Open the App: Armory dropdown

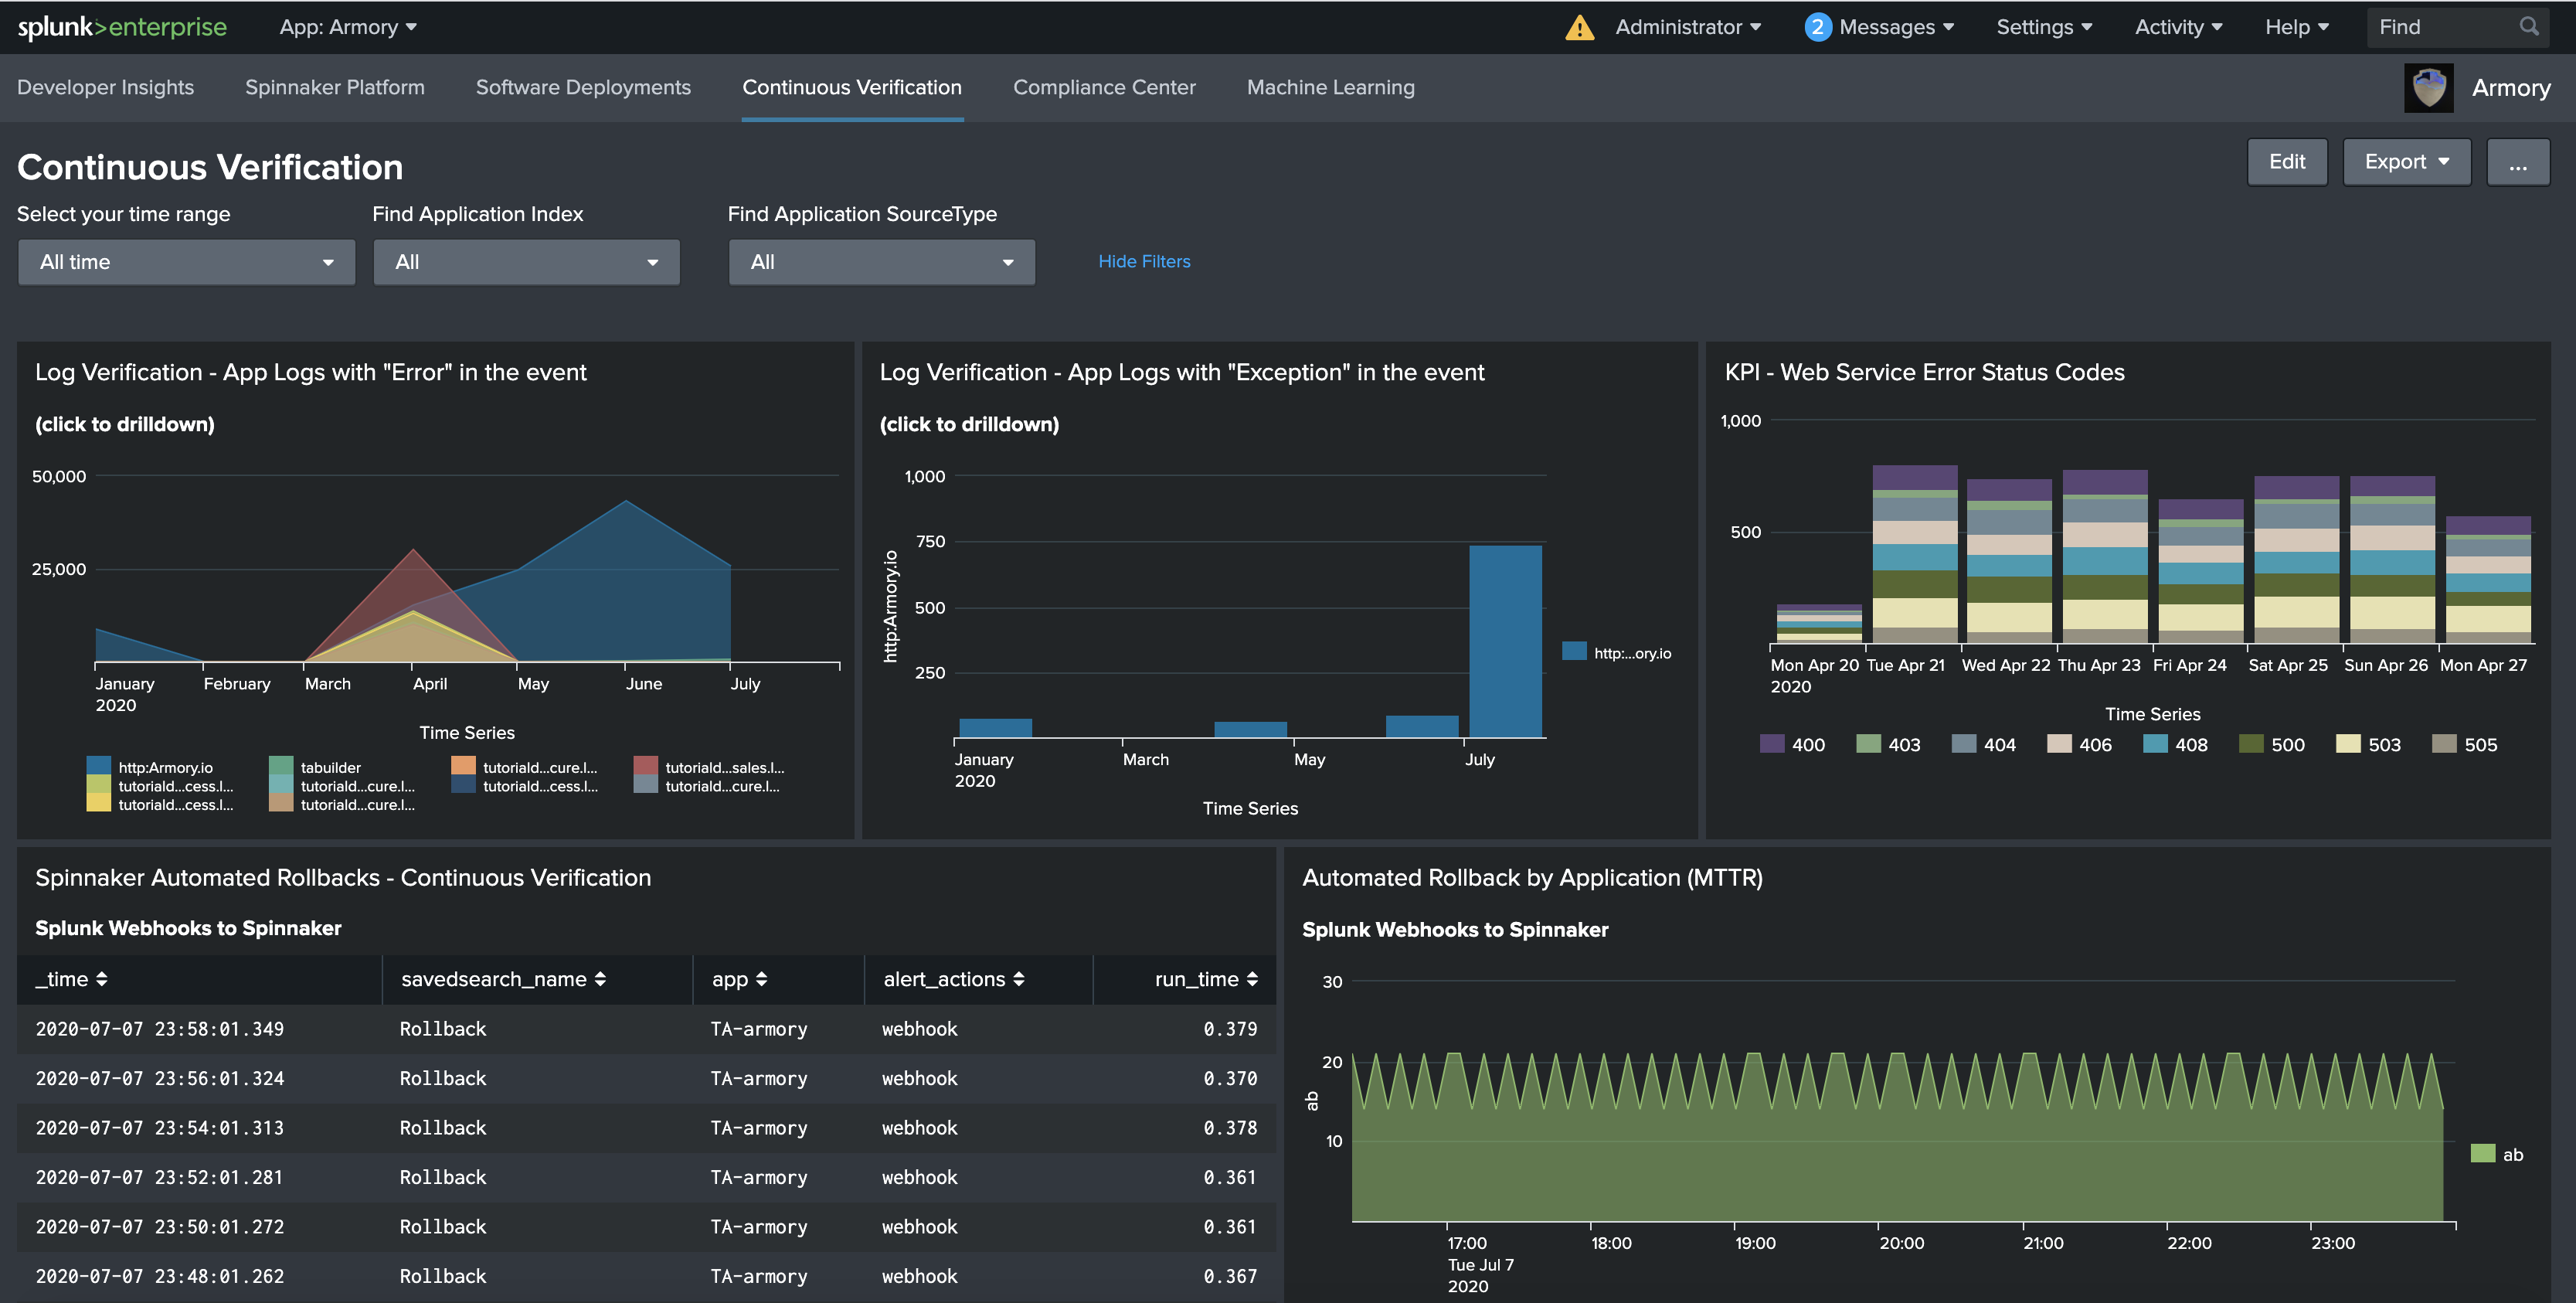(348, 27)
